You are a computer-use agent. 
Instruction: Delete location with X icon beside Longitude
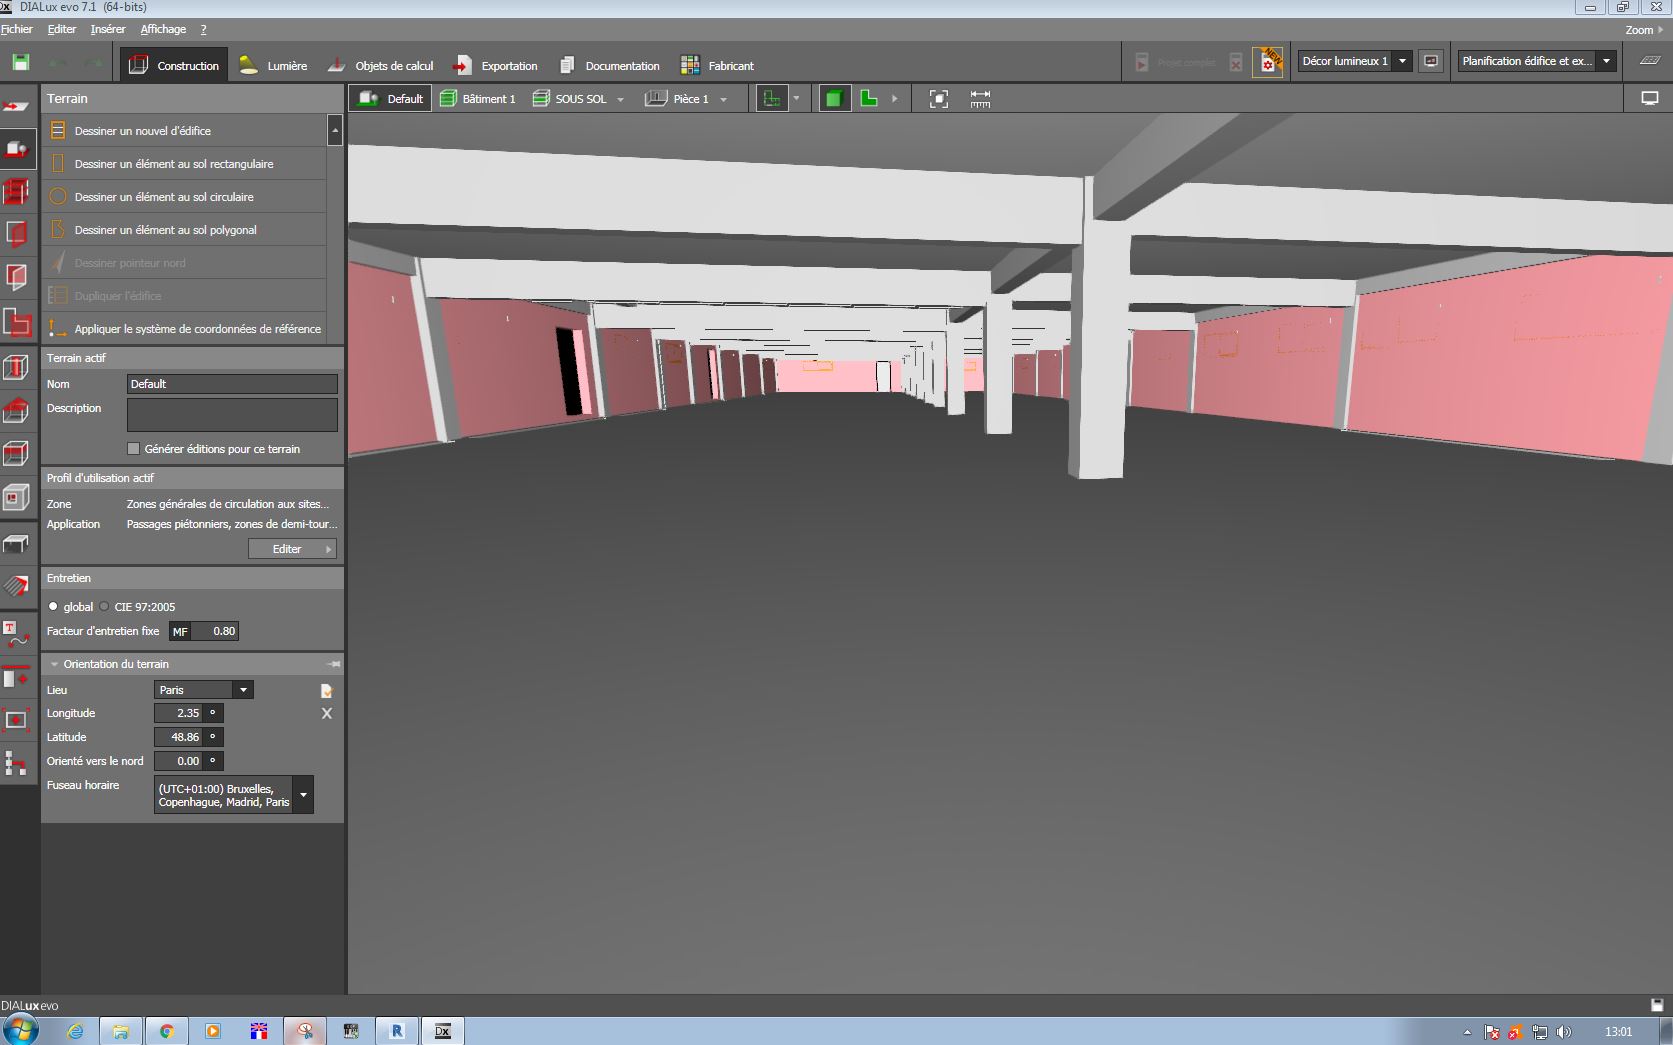click(326, 714)
